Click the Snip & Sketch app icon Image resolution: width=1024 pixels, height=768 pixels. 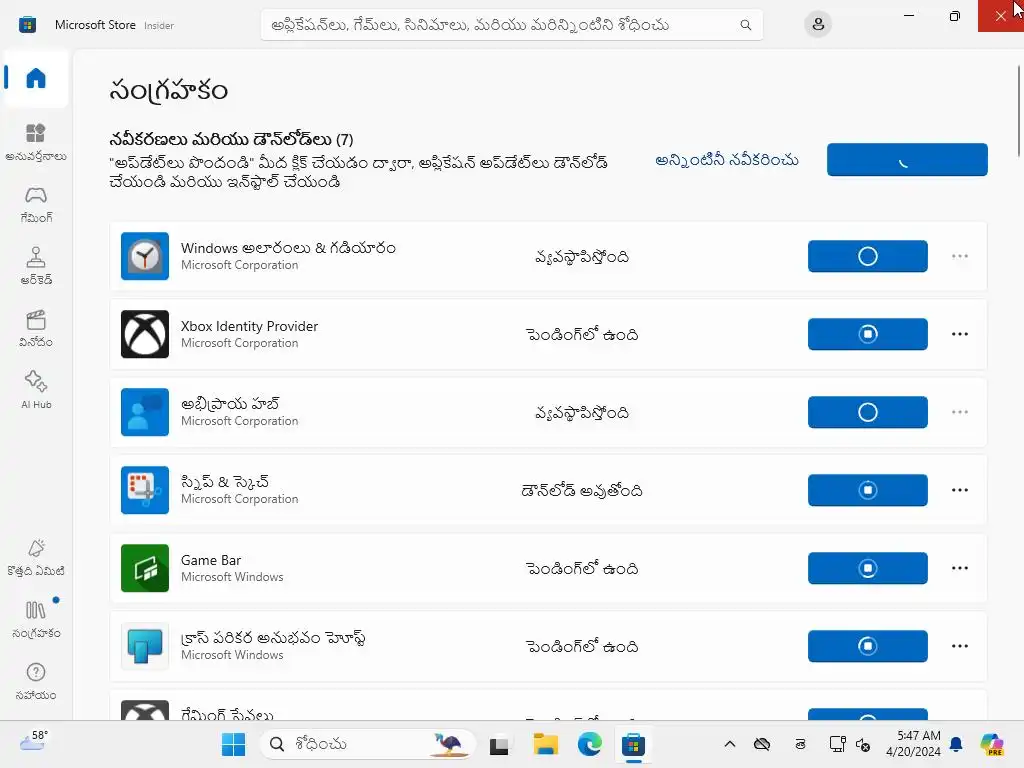point(145,490)
